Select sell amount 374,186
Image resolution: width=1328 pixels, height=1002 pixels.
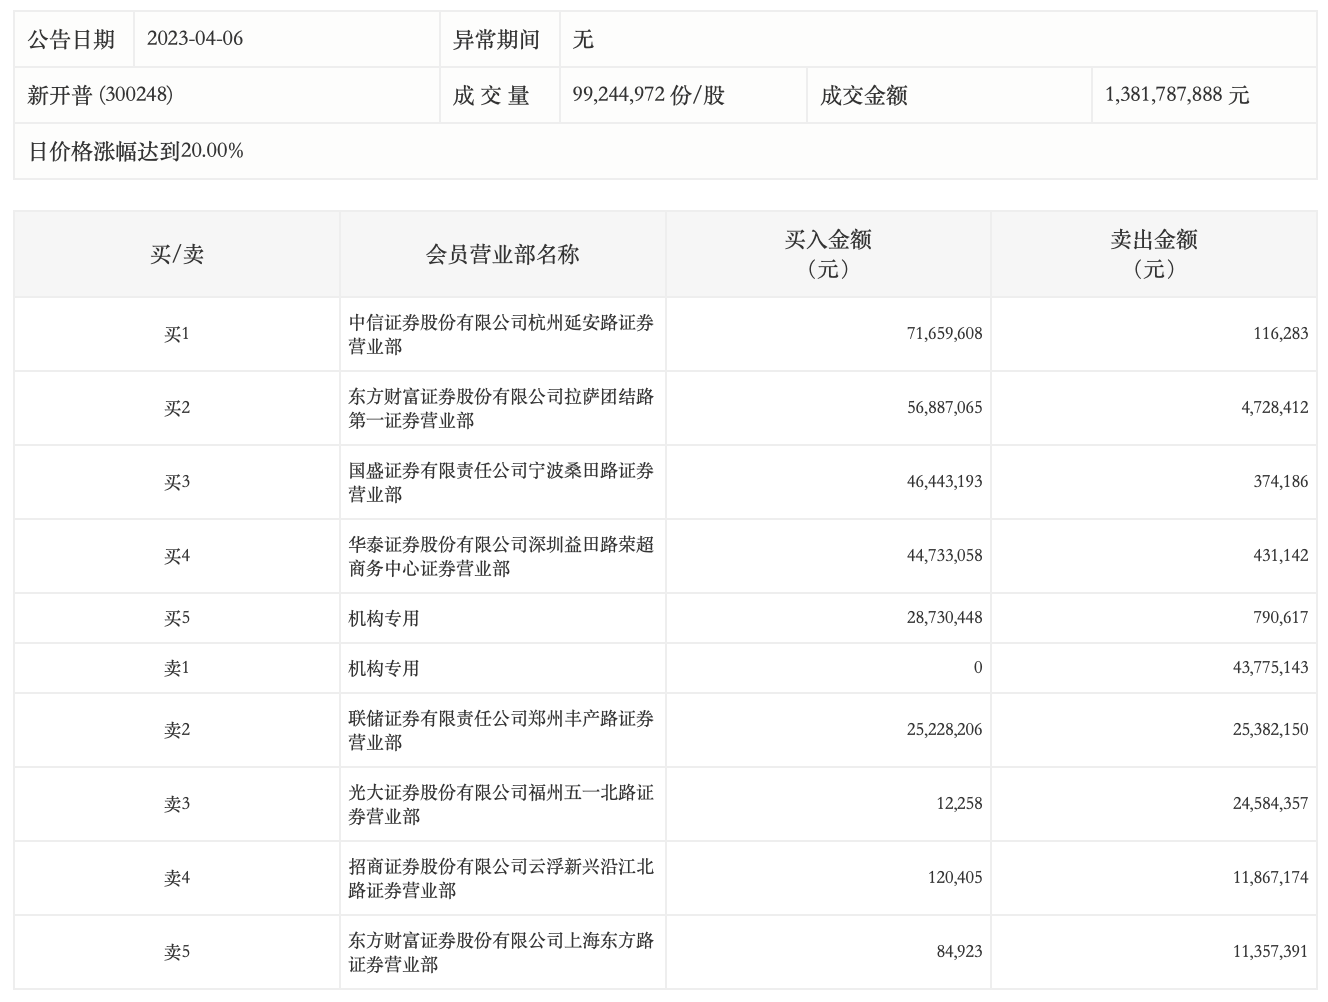point(1280,482)
